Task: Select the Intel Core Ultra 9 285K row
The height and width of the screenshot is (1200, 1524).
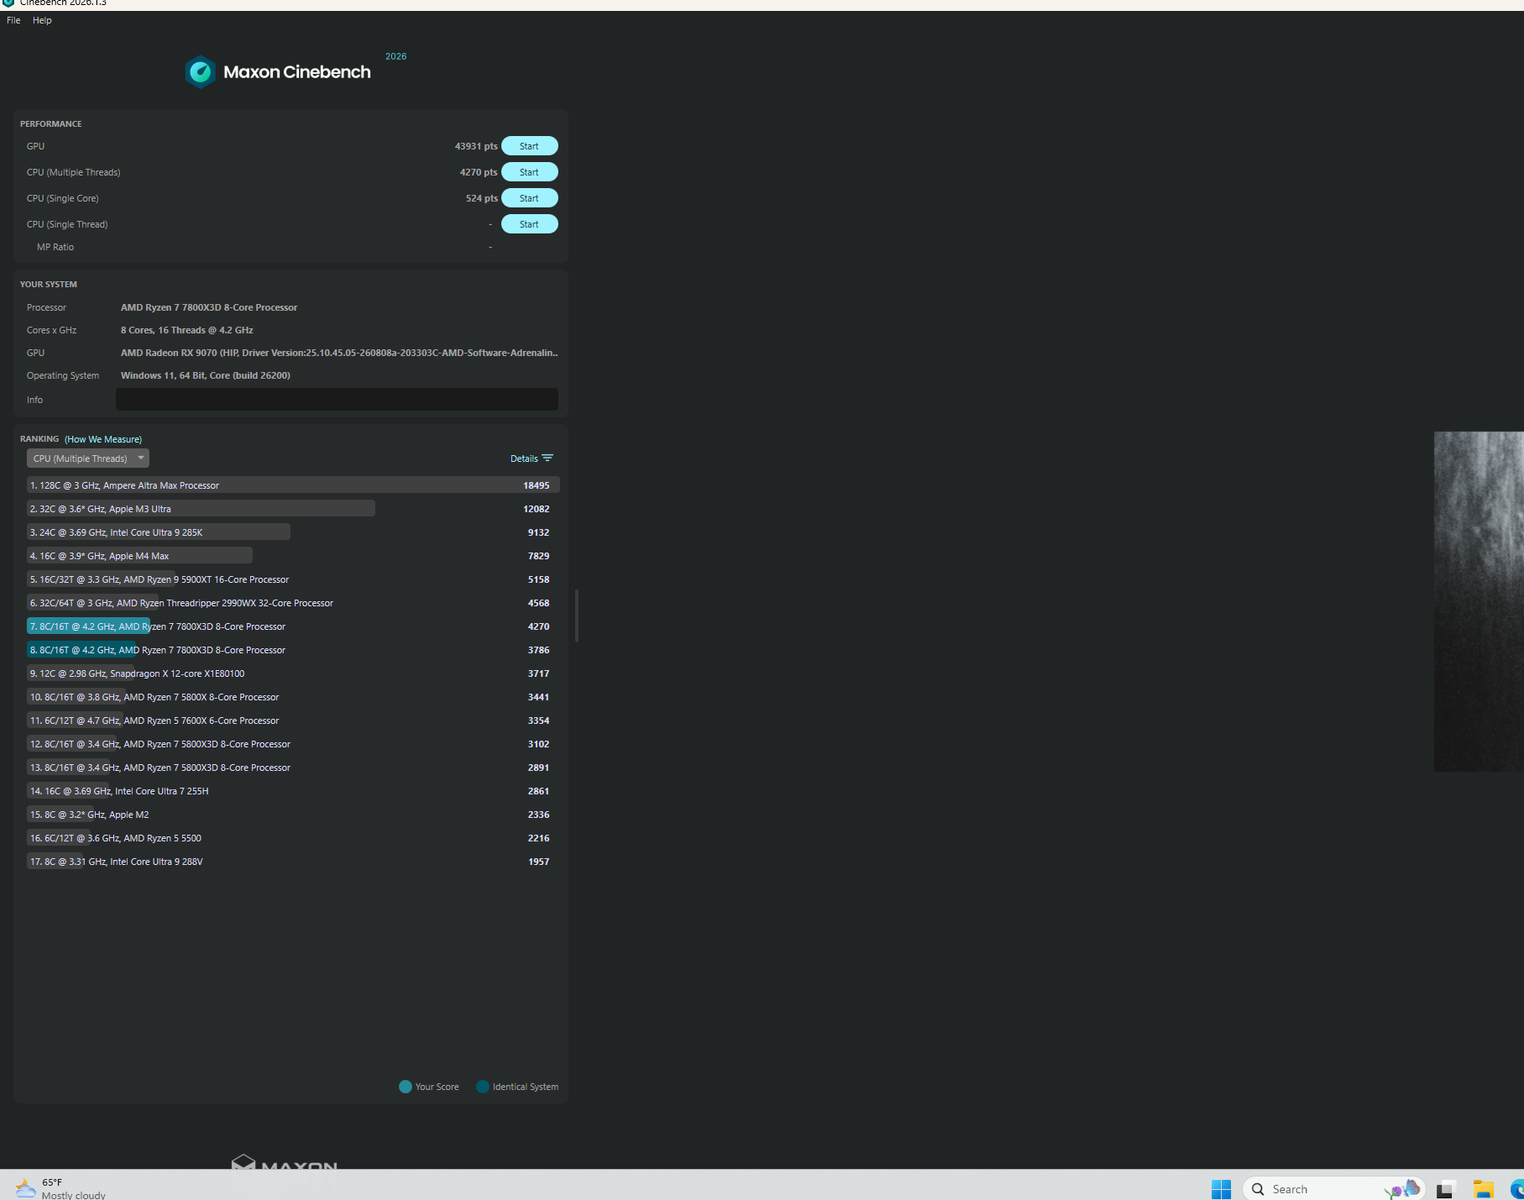Action: [x=292, y=532]
